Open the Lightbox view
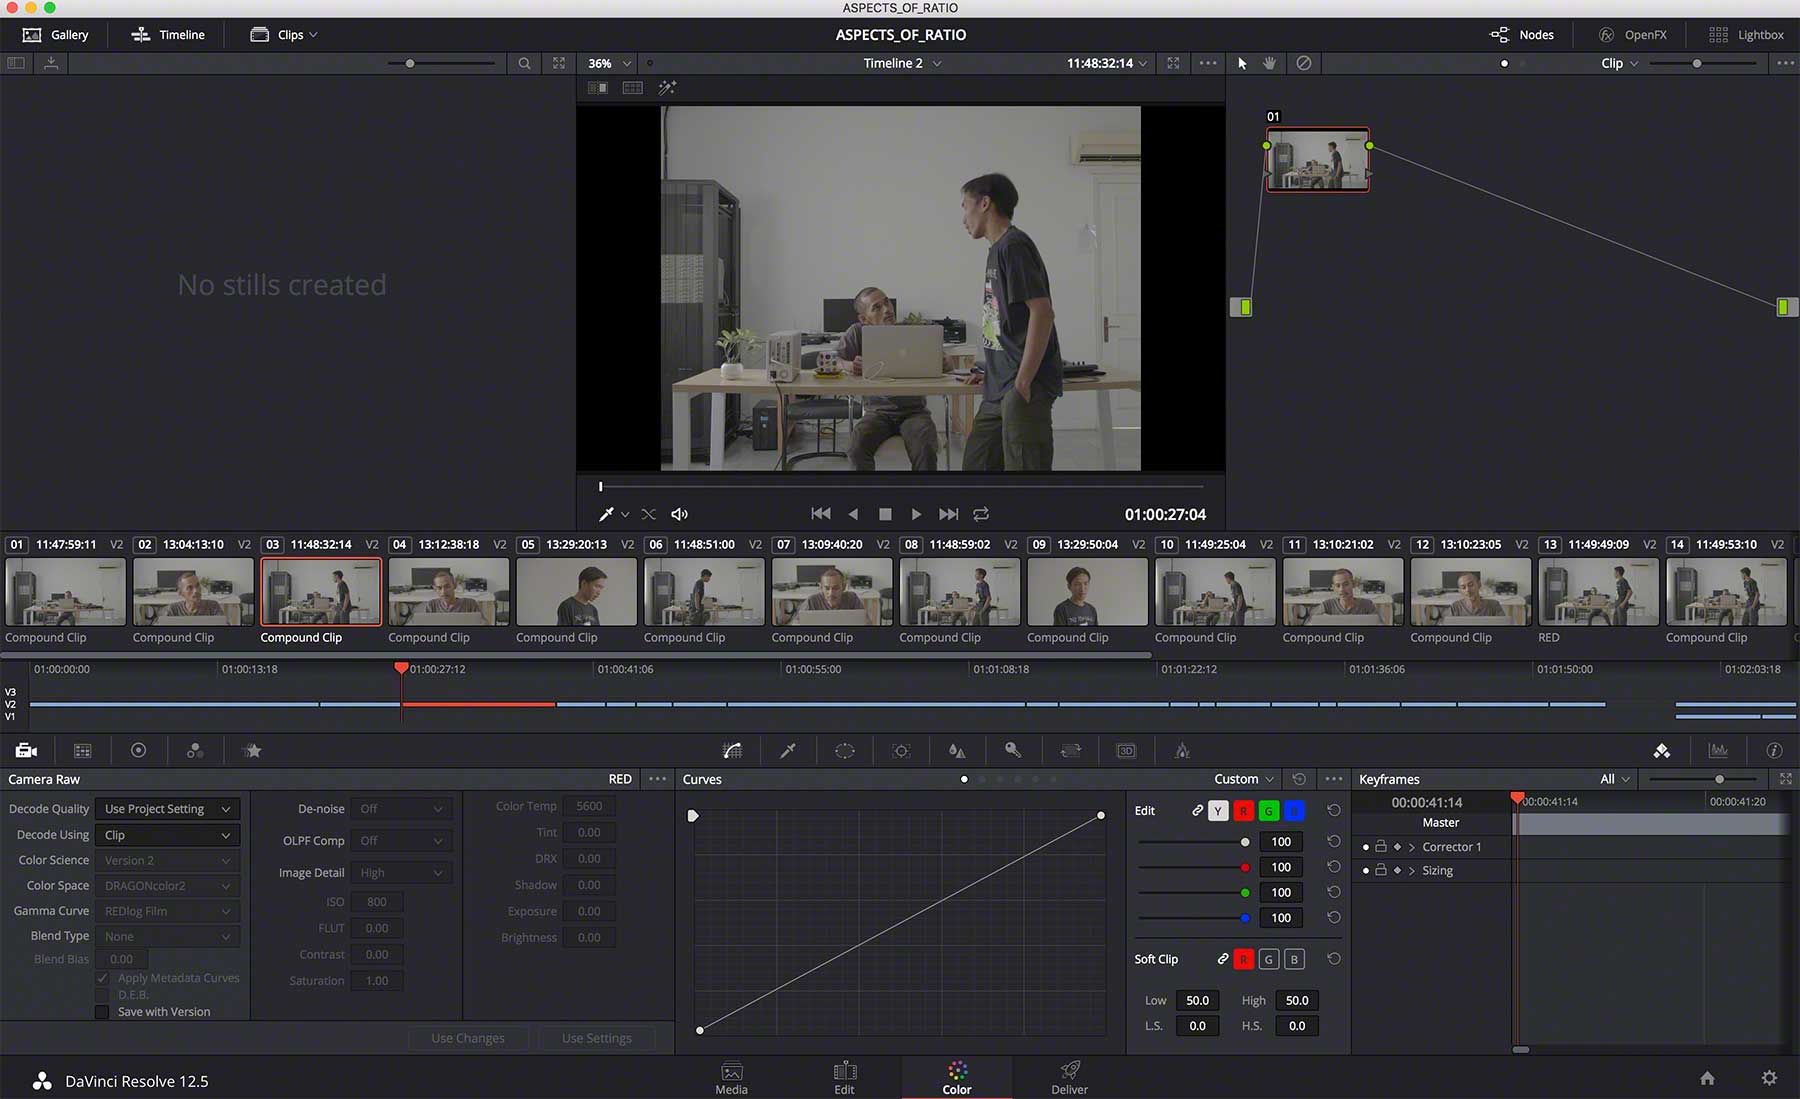Image resolution: width=1800 pixels, height=1099 pixels. click(x=1746, y=34)
